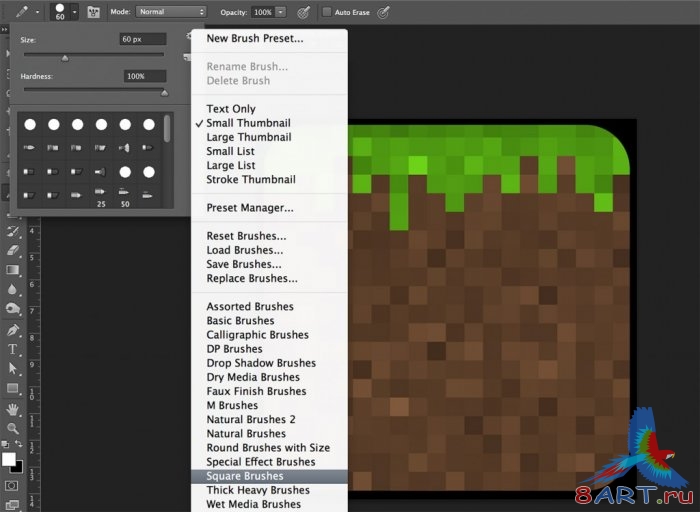Open the black background color swatch

pos(18,467)
